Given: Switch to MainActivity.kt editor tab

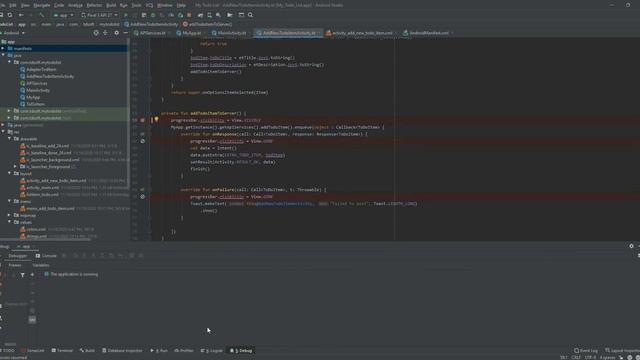Looking at the screenshot, I should click(x=229, y=33).
